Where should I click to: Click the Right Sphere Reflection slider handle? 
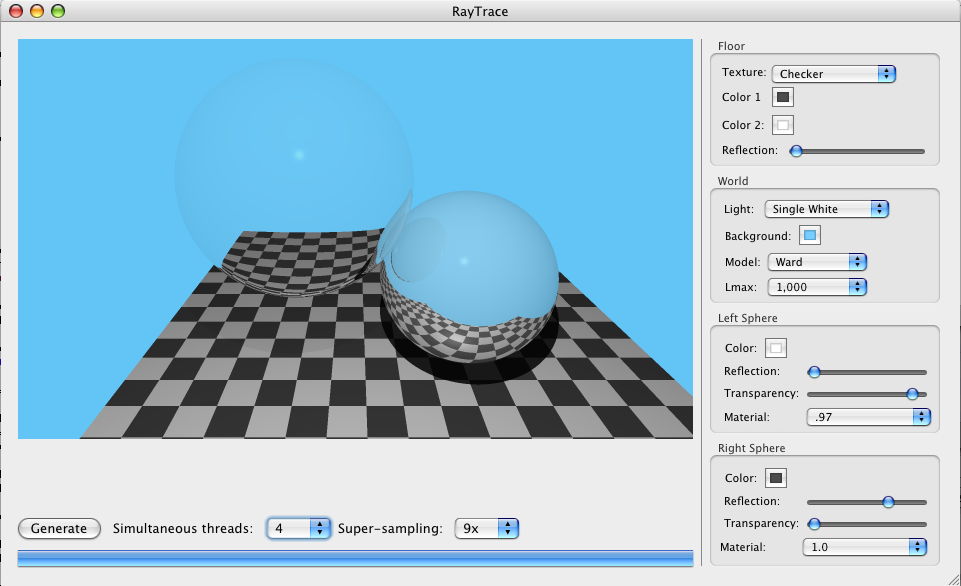[x=888, y=502]
